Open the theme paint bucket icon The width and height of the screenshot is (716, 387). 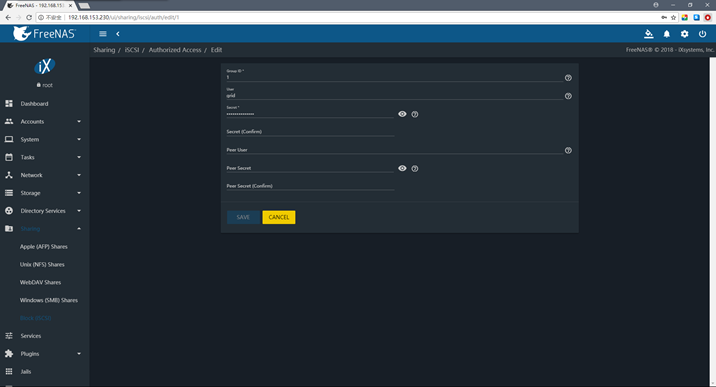coord(648,34)
